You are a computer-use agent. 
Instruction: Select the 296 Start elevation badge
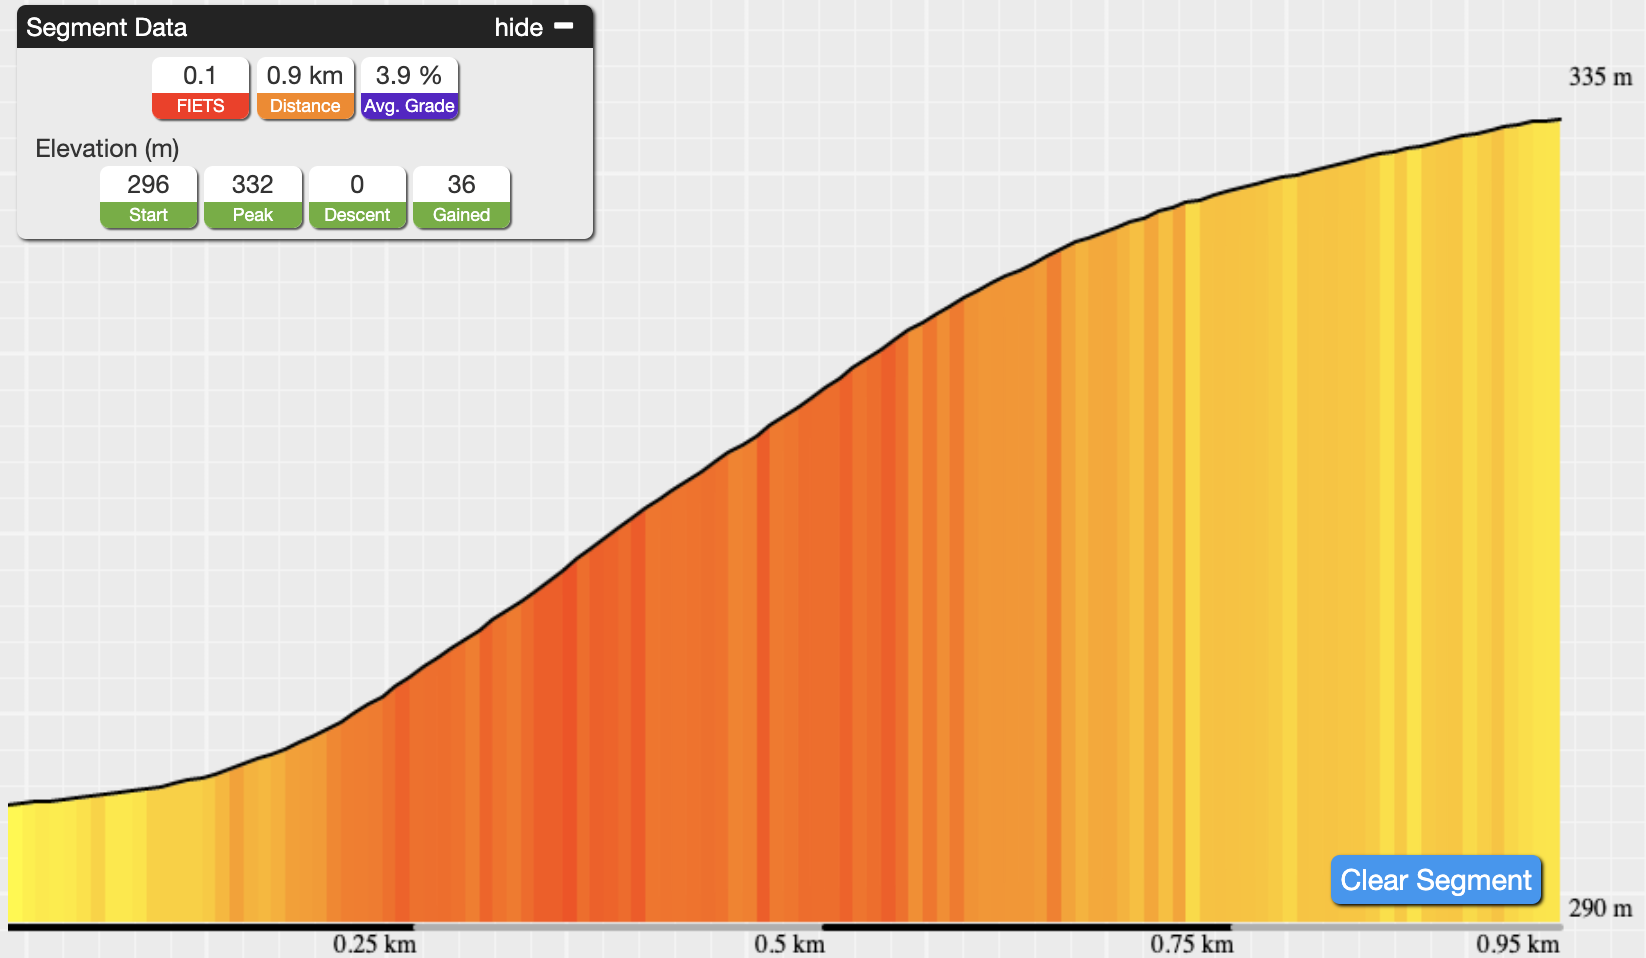pos(148,198)
